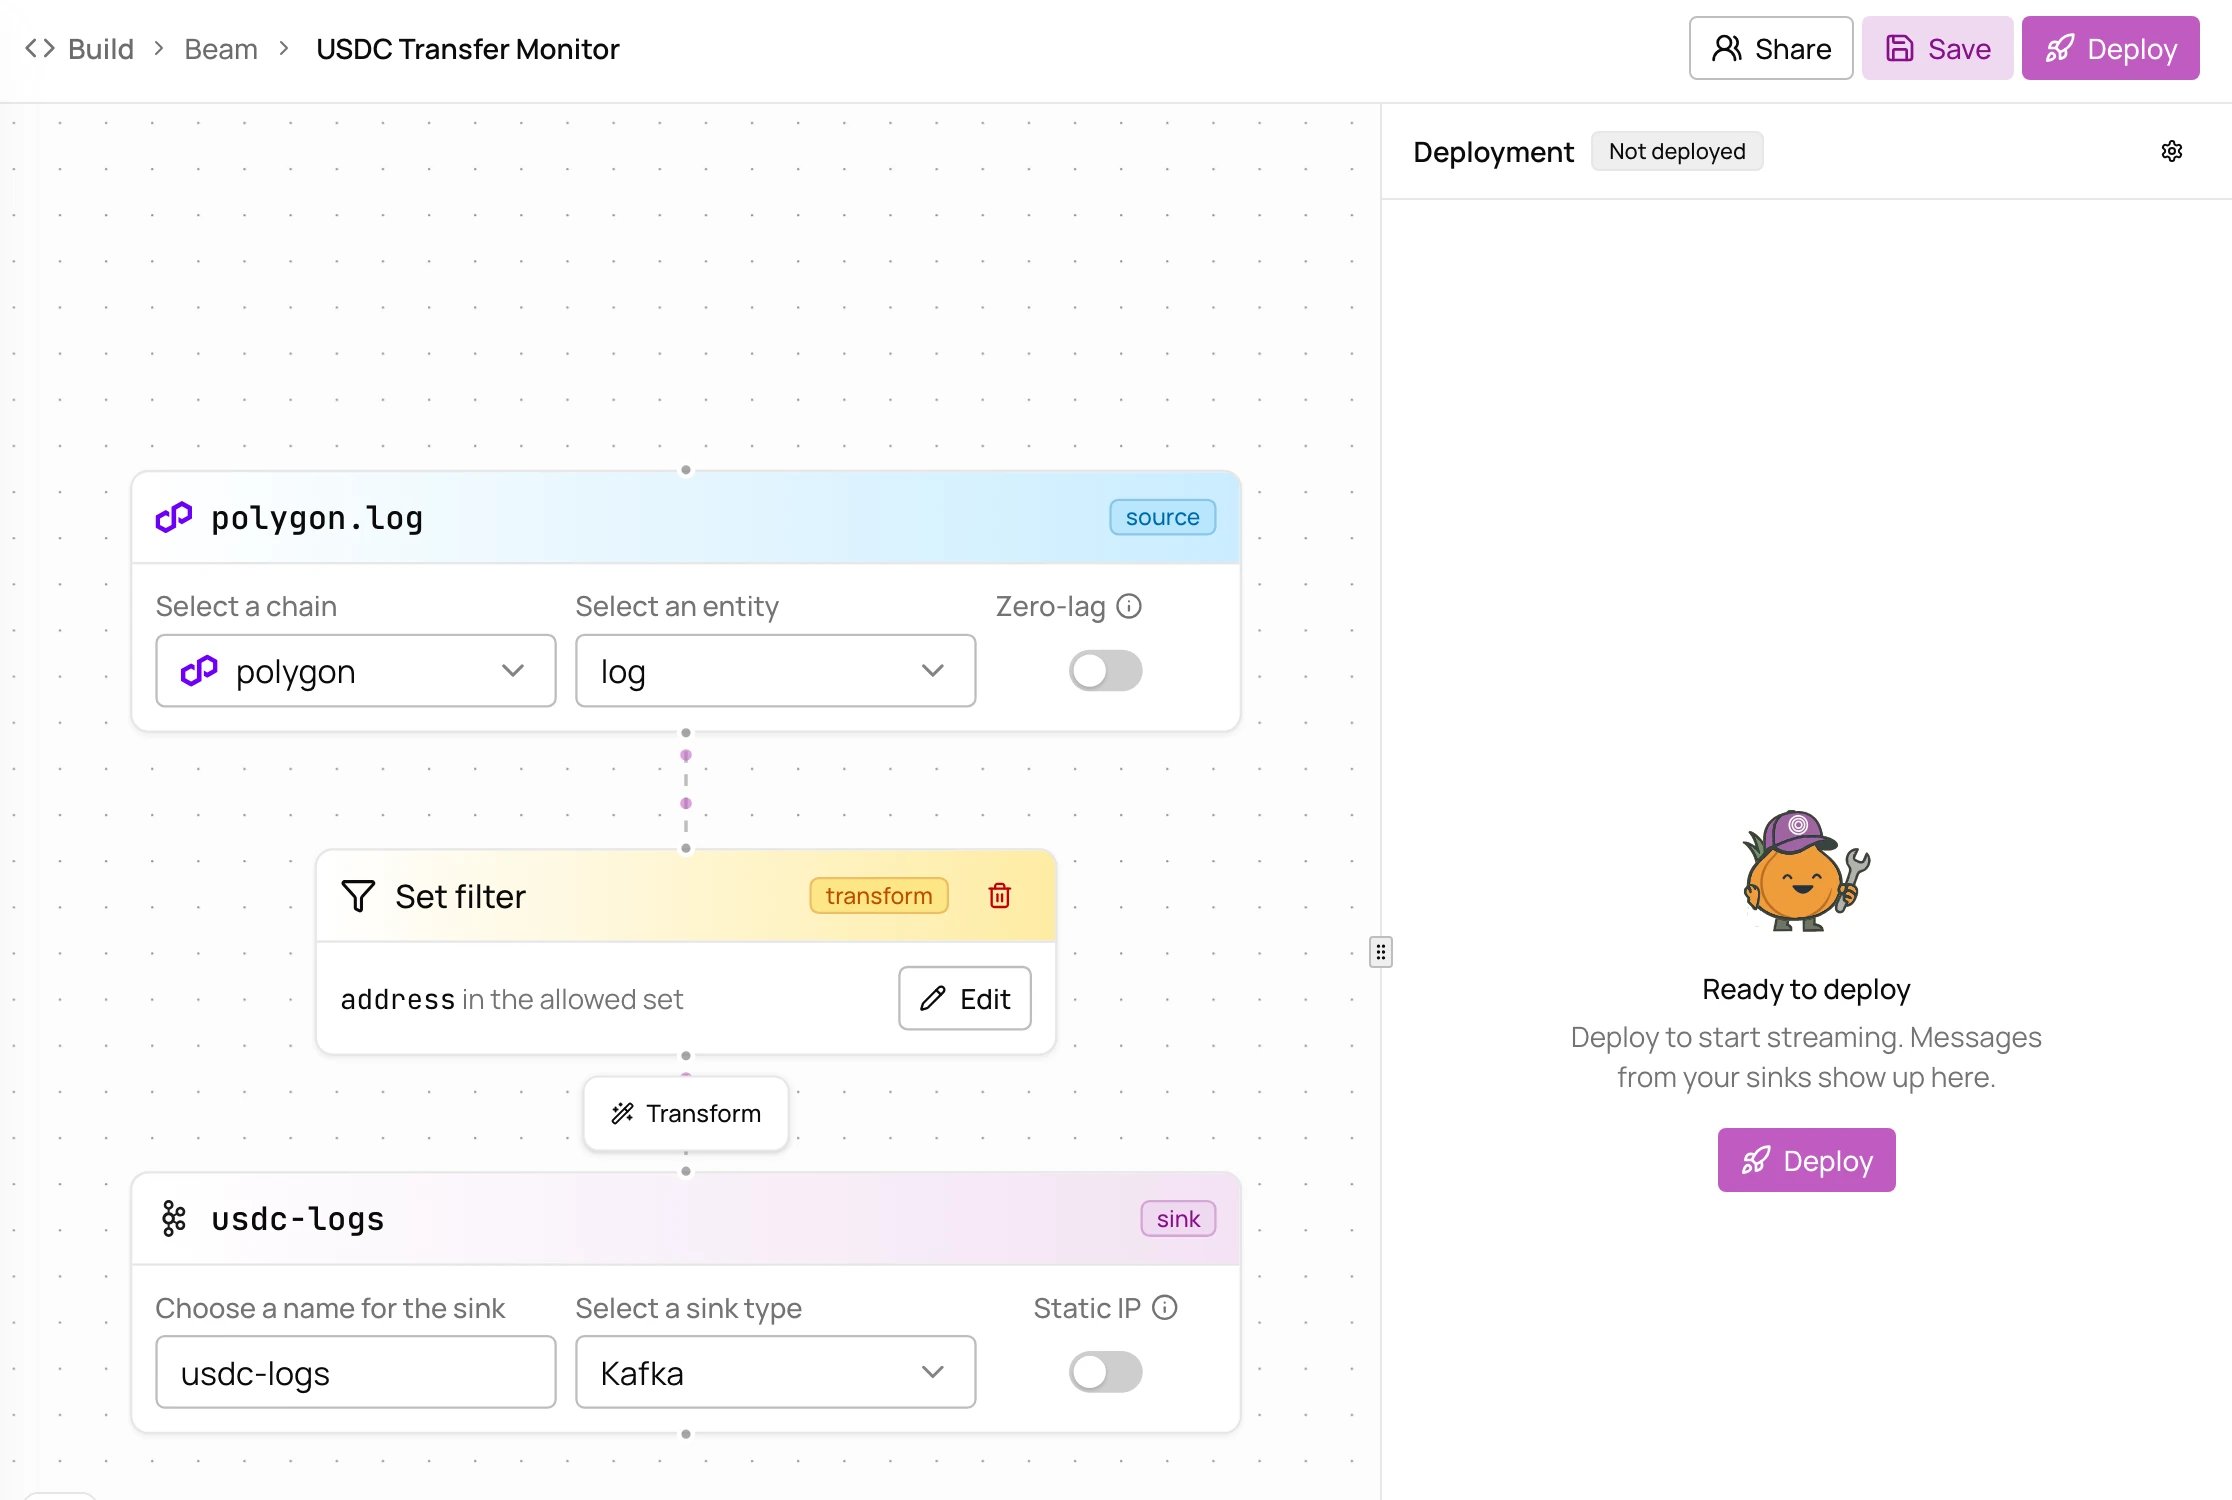Open the deployment settings gear icon

(2171, 151)
